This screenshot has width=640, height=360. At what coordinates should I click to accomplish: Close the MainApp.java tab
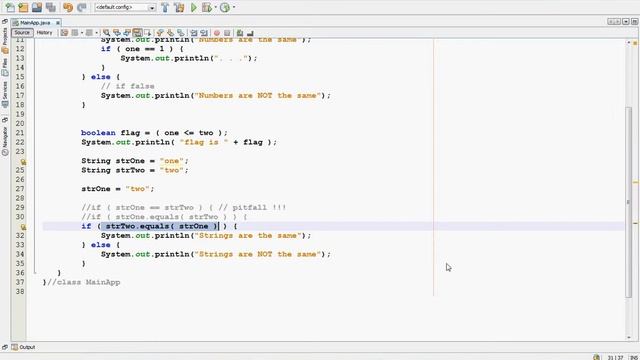[58, 23]
